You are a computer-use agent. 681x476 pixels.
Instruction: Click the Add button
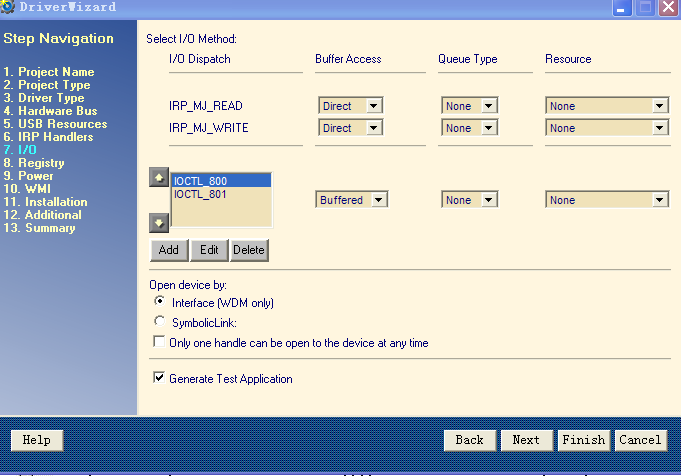(x=168, y=250)
